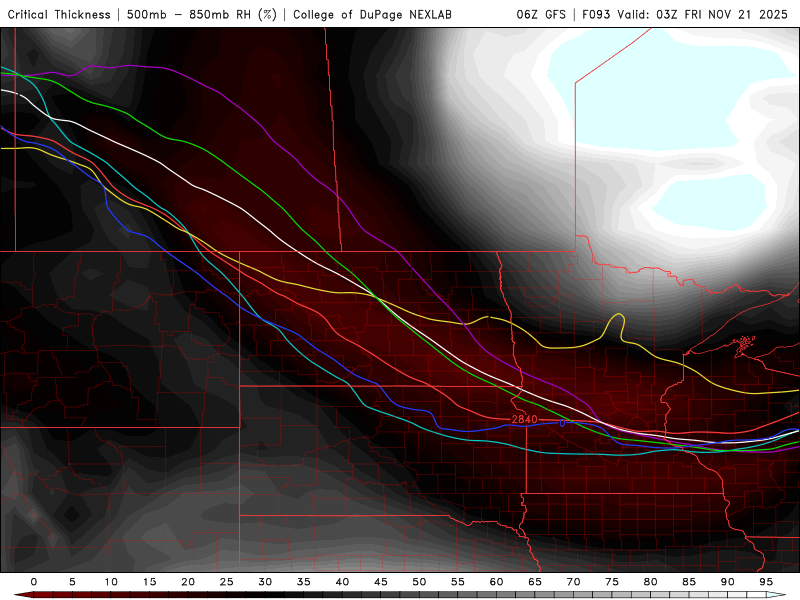
Task: Click the "30" color scale tick label
Action: 265,582
